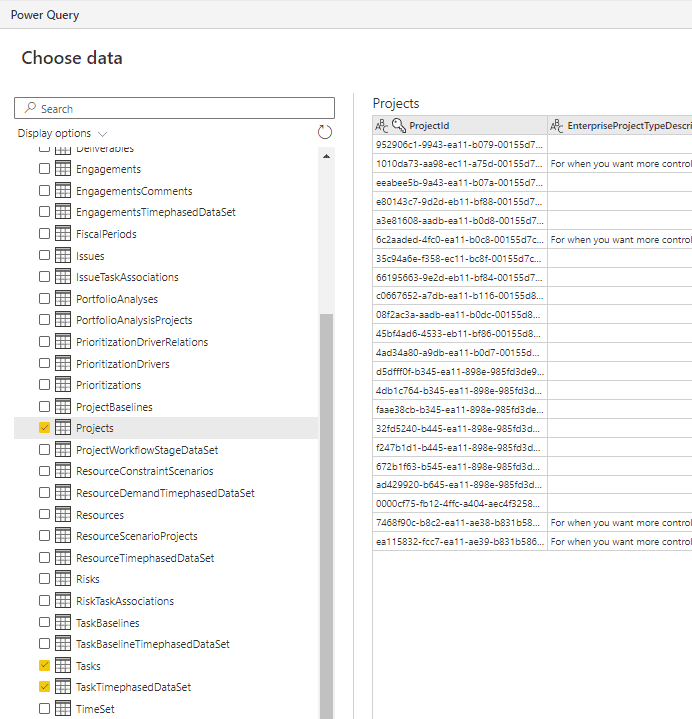The image size is (692, 719).
Task: Check the PortfolioAnalysisProjects checkbox
Action: point(44,320)
